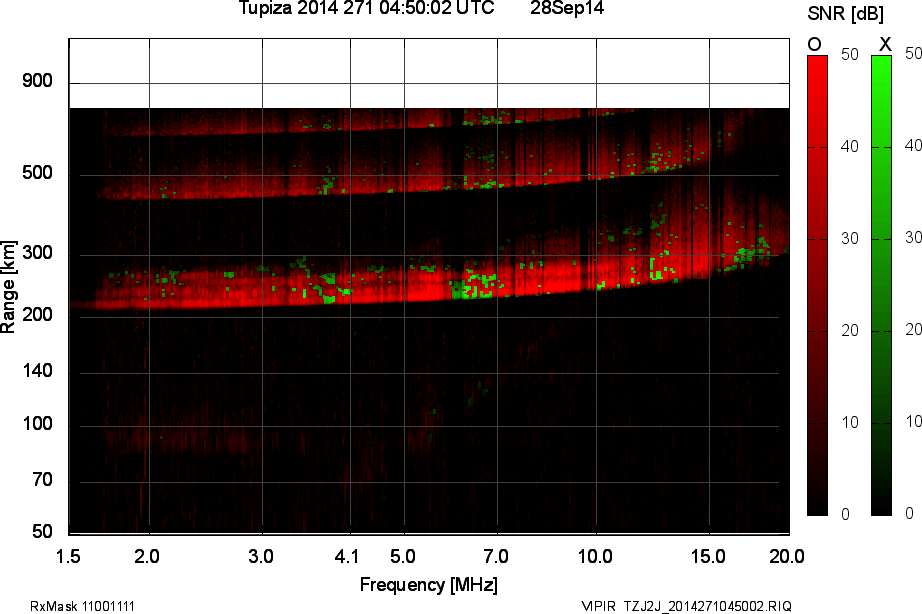Click the 'O' label above the red bar

(x=814, y=45)
